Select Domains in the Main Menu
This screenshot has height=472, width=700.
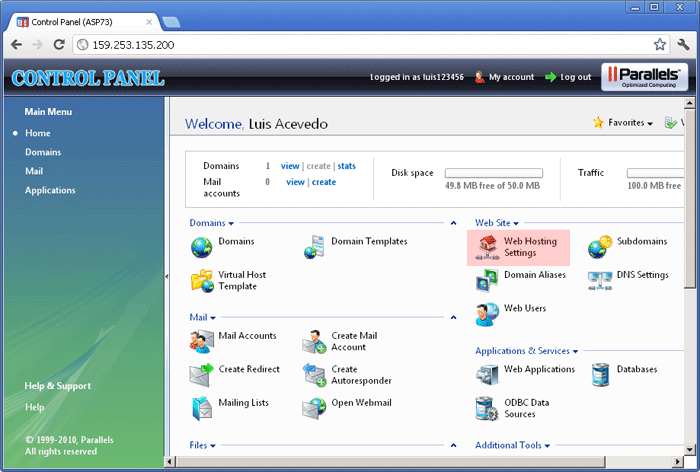click(43, 152)
